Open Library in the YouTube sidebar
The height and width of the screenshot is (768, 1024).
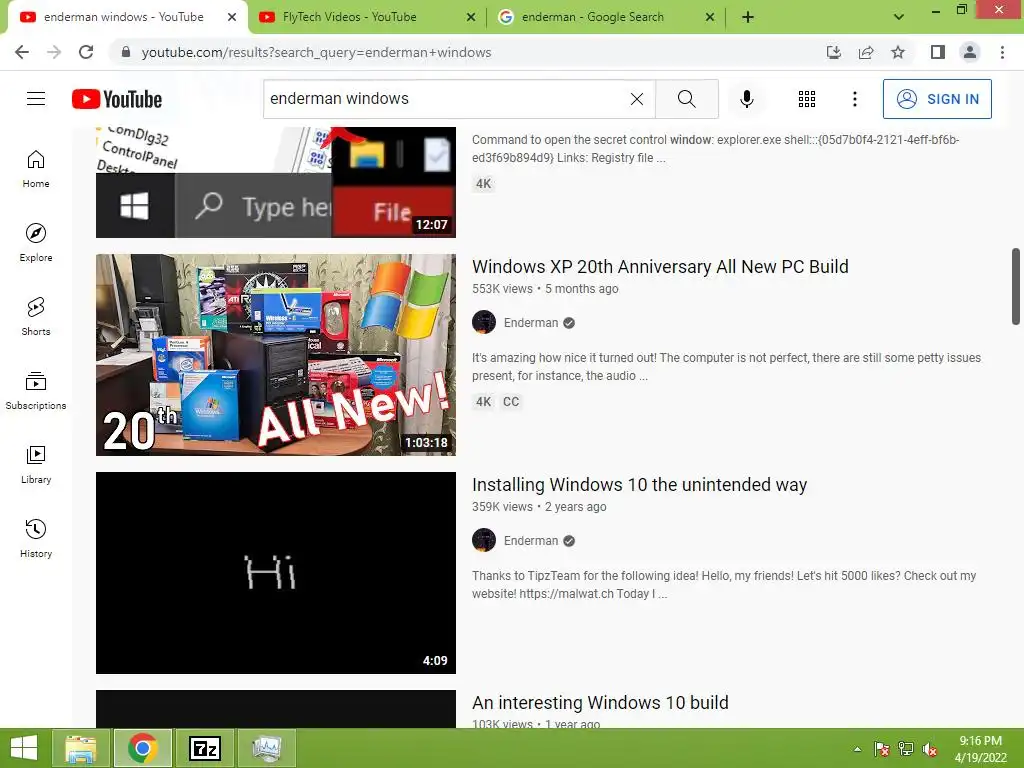[36, 464]
